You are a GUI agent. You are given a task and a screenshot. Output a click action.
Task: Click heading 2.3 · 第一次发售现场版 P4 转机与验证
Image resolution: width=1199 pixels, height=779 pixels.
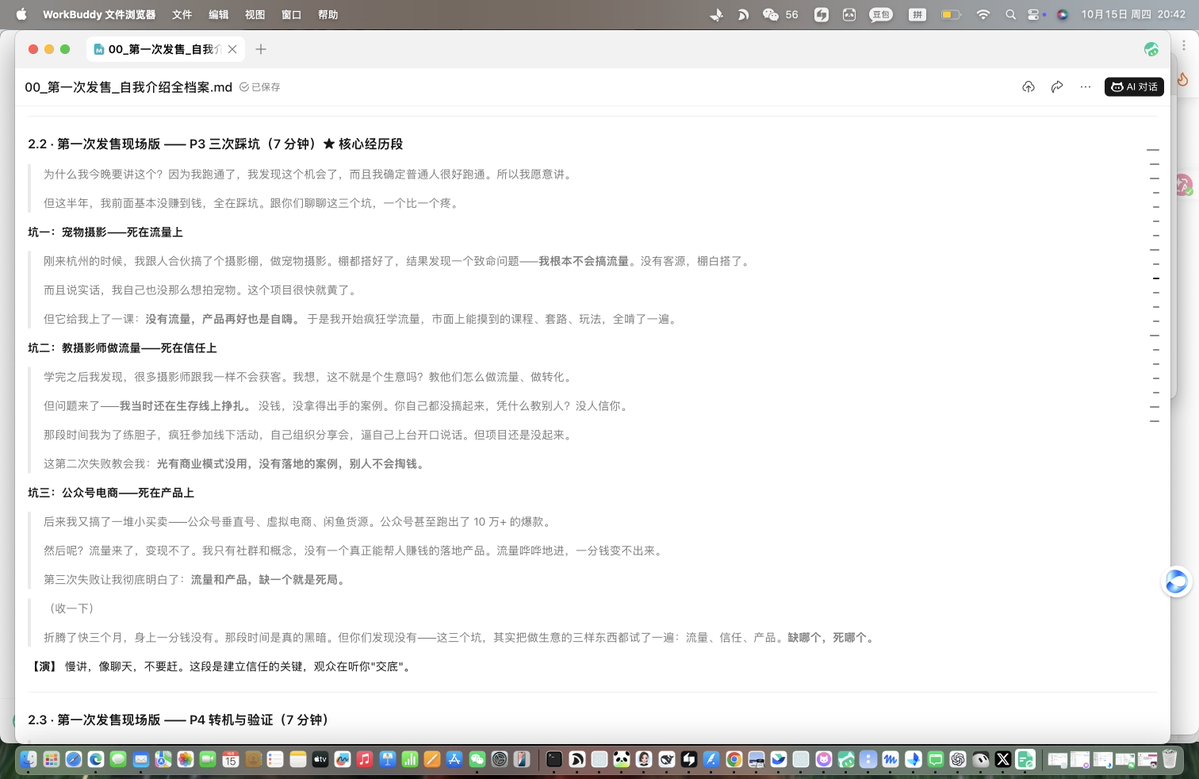[178, 719]
